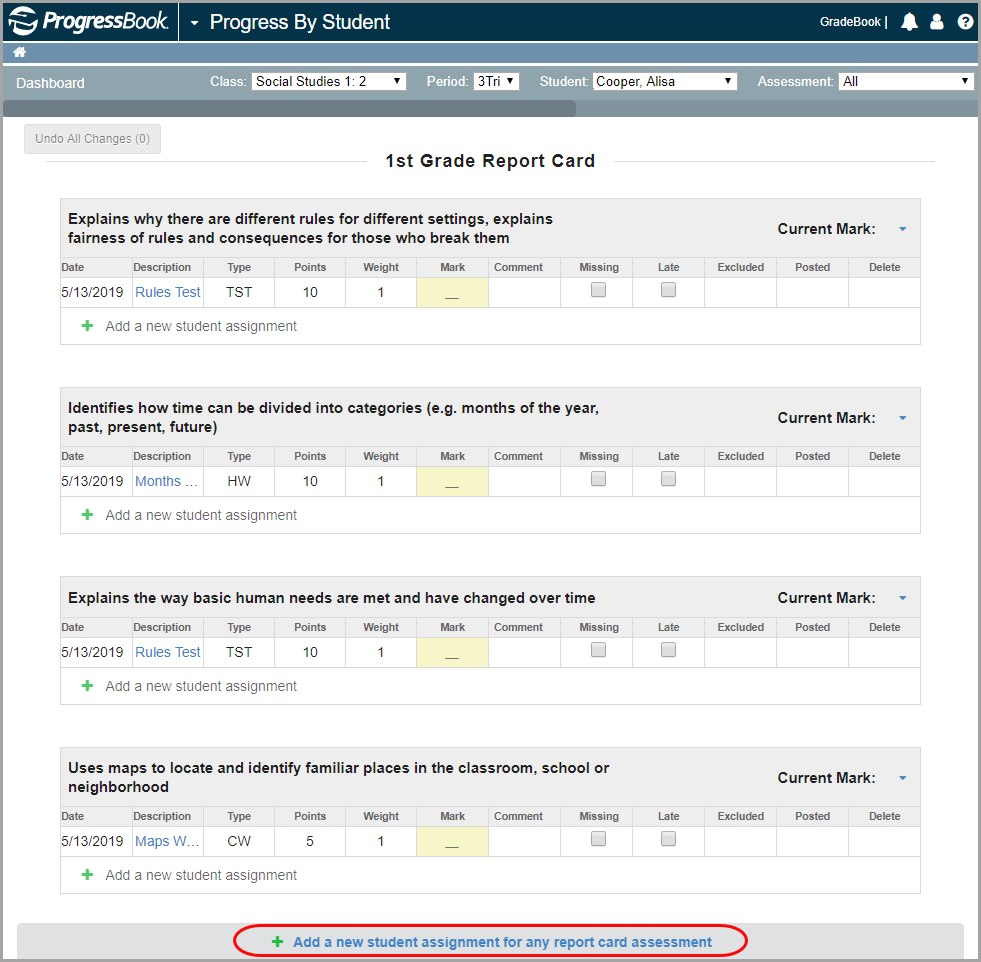Open the Class dropdown Social Studies 1: 2
The width and height of the screenshot is (981, 962).
[328, 81]
